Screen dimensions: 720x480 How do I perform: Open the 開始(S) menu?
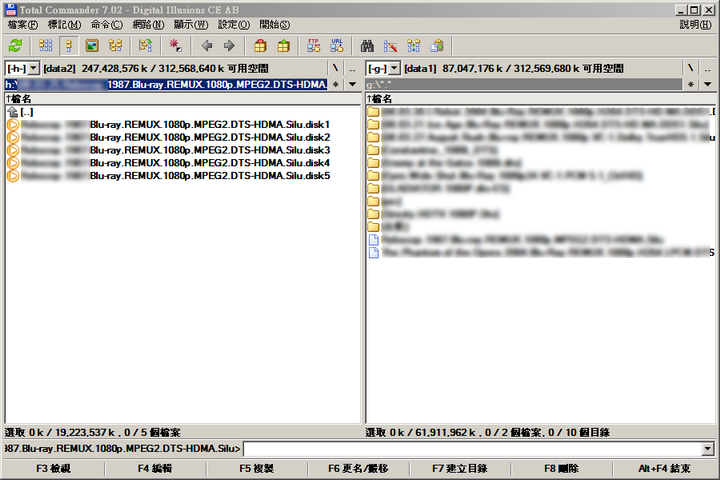click(275, 25)
